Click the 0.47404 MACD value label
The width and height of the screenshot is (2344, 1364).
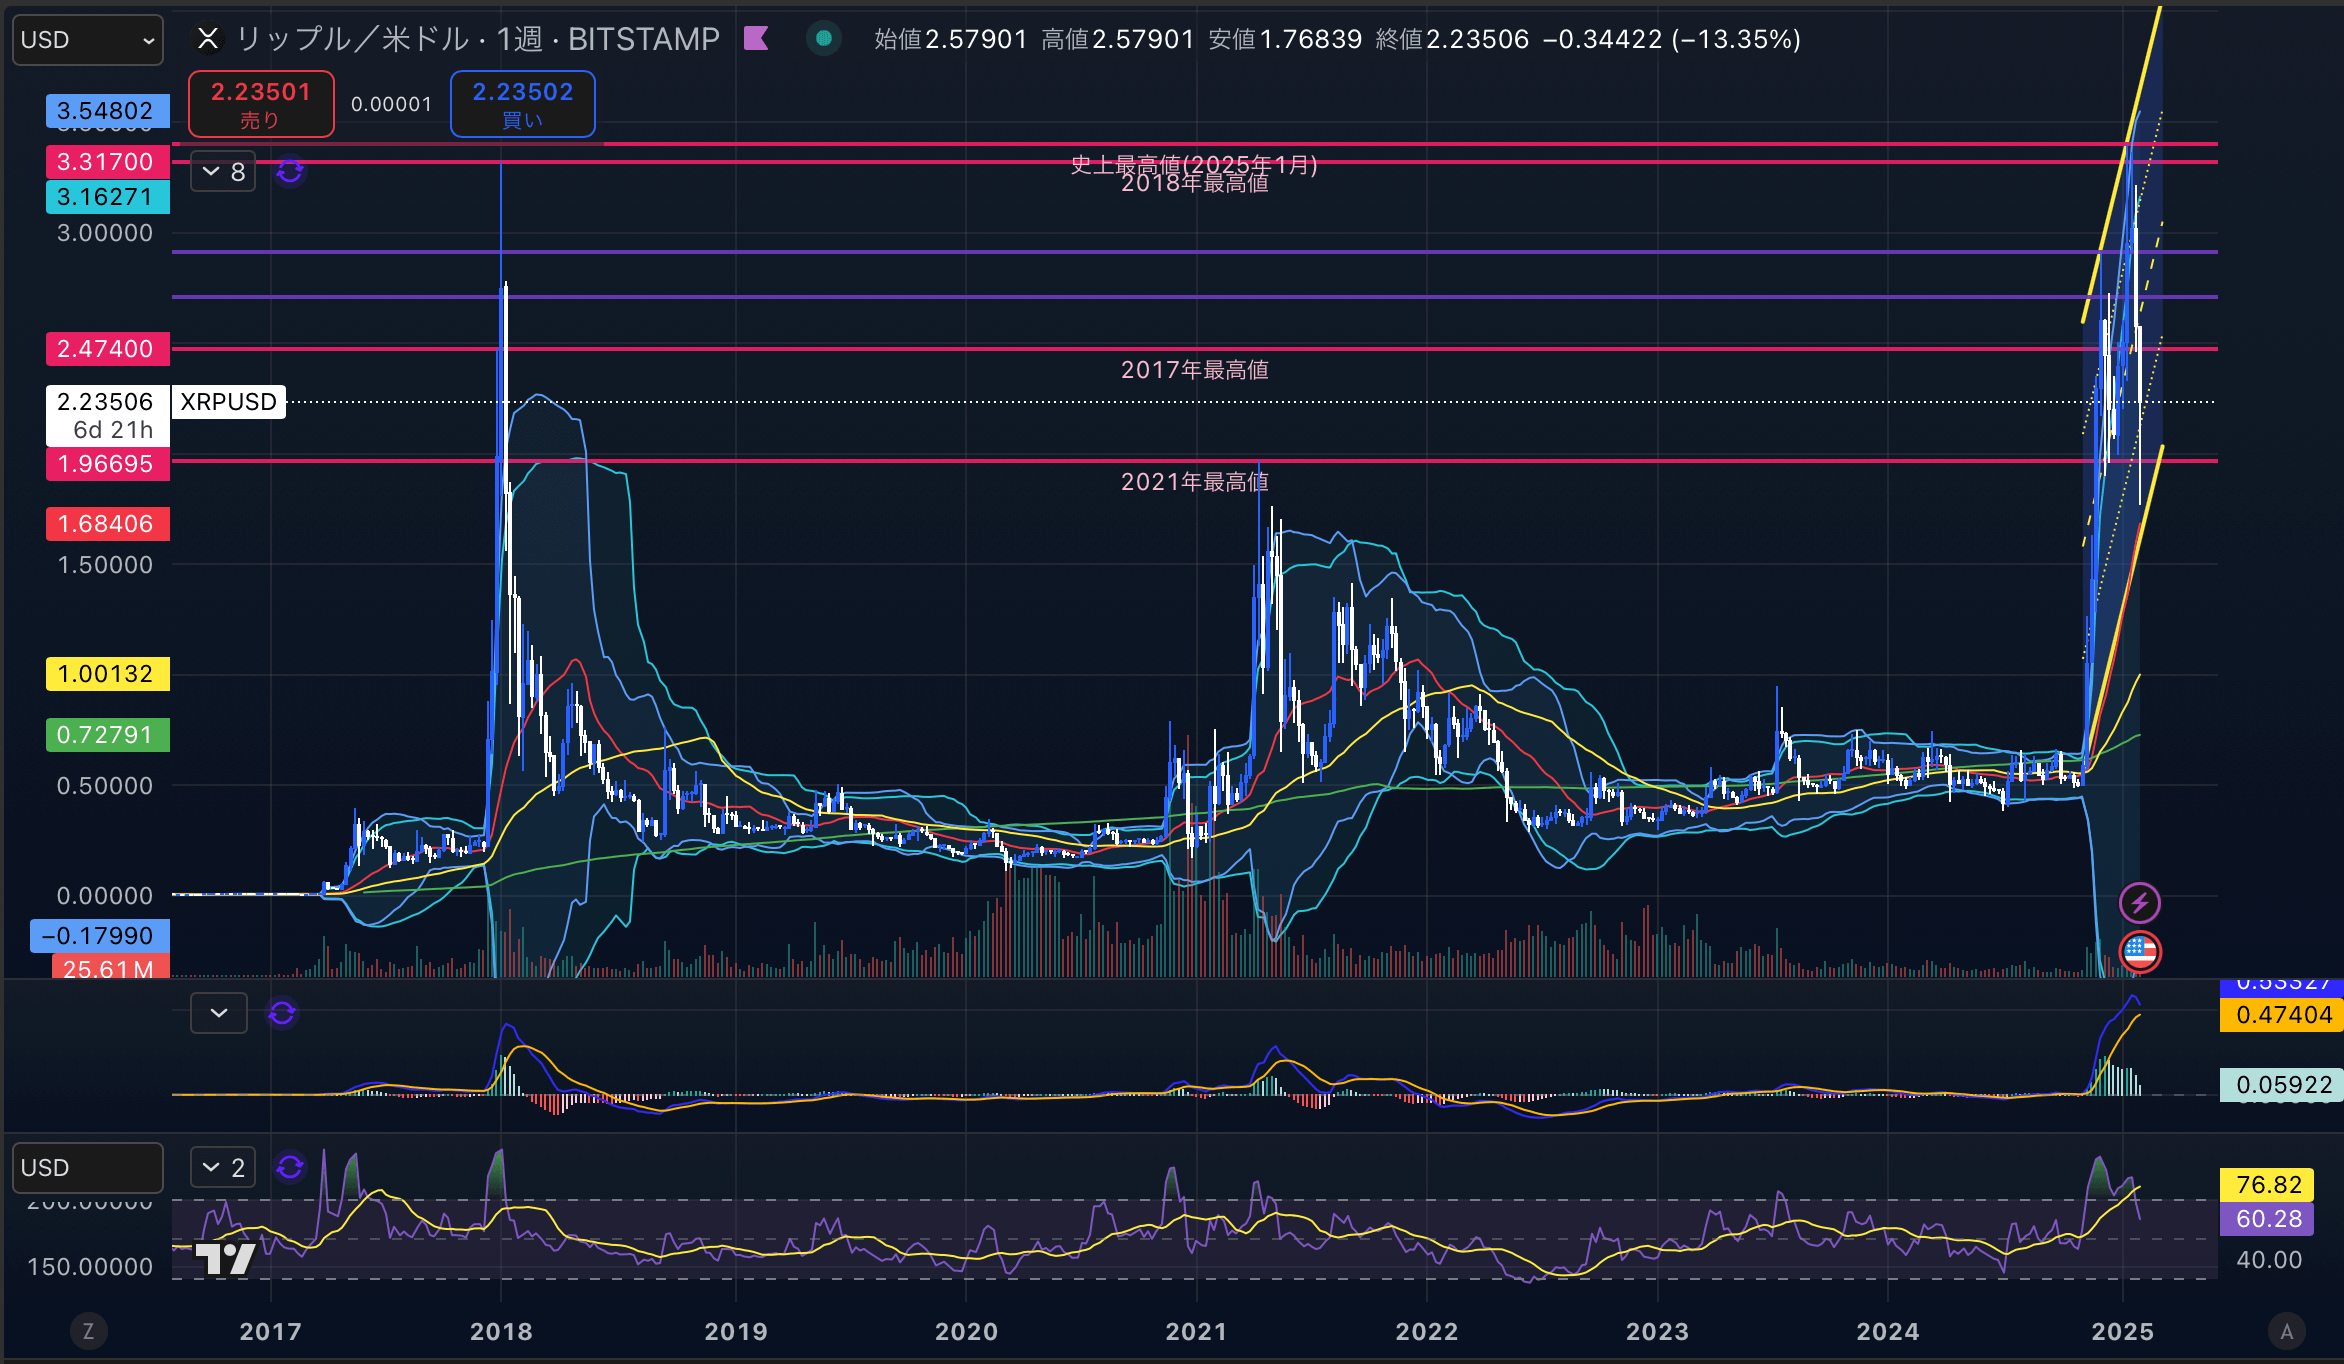click(2284, 1015)
